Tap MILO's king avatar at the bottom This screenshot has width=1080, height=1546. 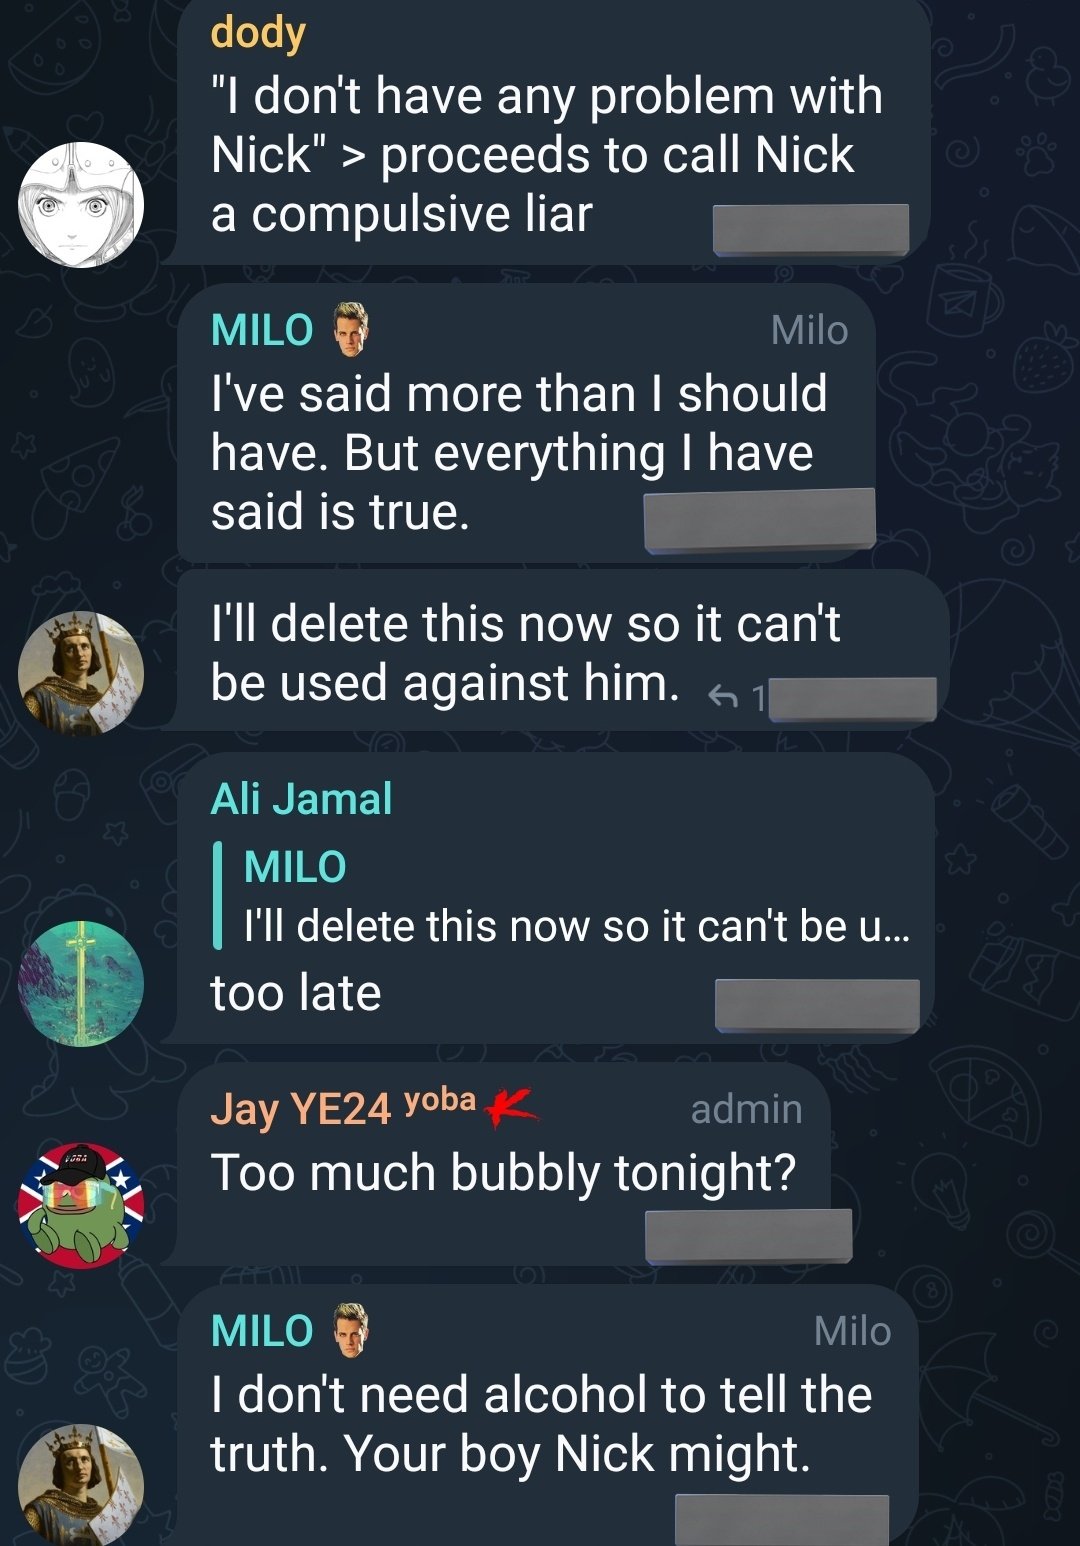81,1486
